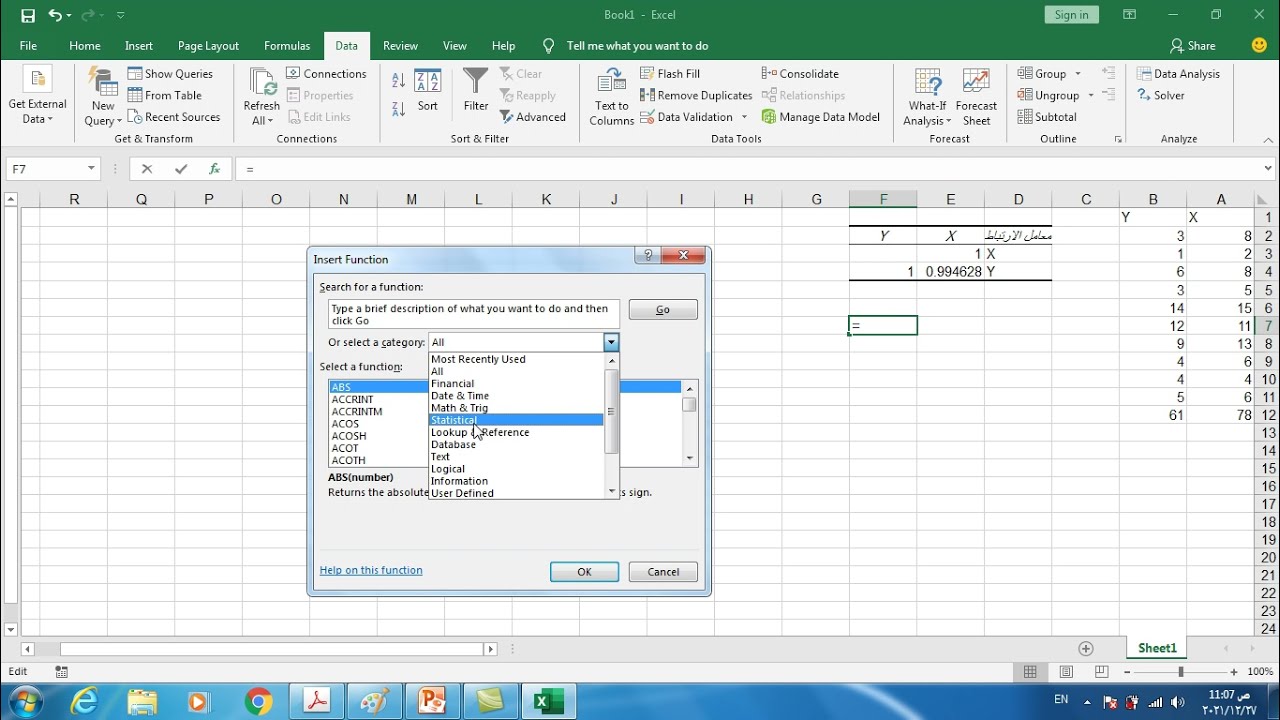This screenshot has width=1280, height=720.
Task: Click the Group outline button
Action: [1042, 74]
